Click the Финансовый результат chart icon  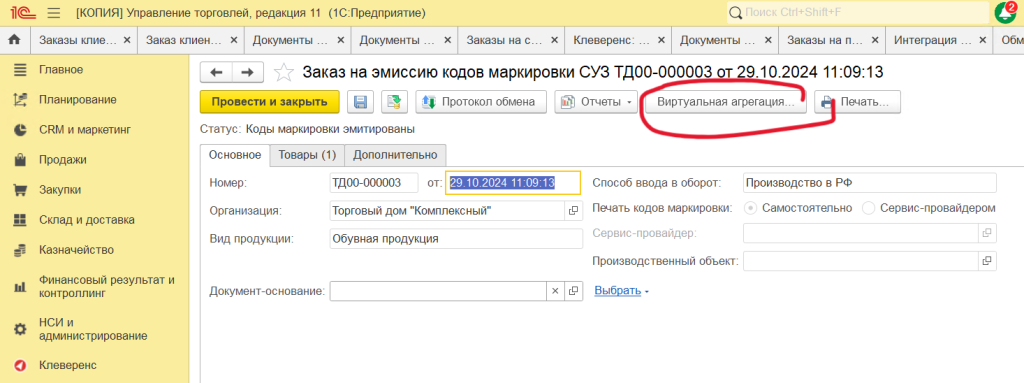tap(20, 287)
